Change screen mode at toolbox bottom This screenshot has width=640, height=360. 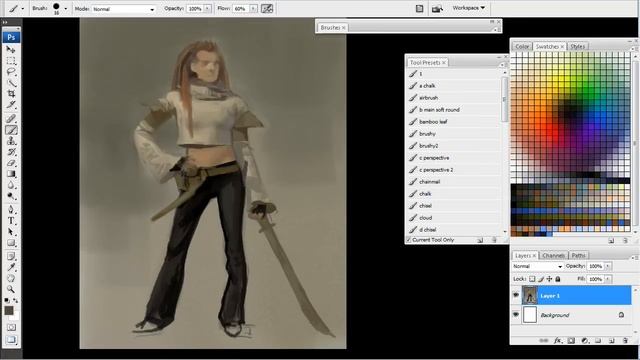click(11, 340)
